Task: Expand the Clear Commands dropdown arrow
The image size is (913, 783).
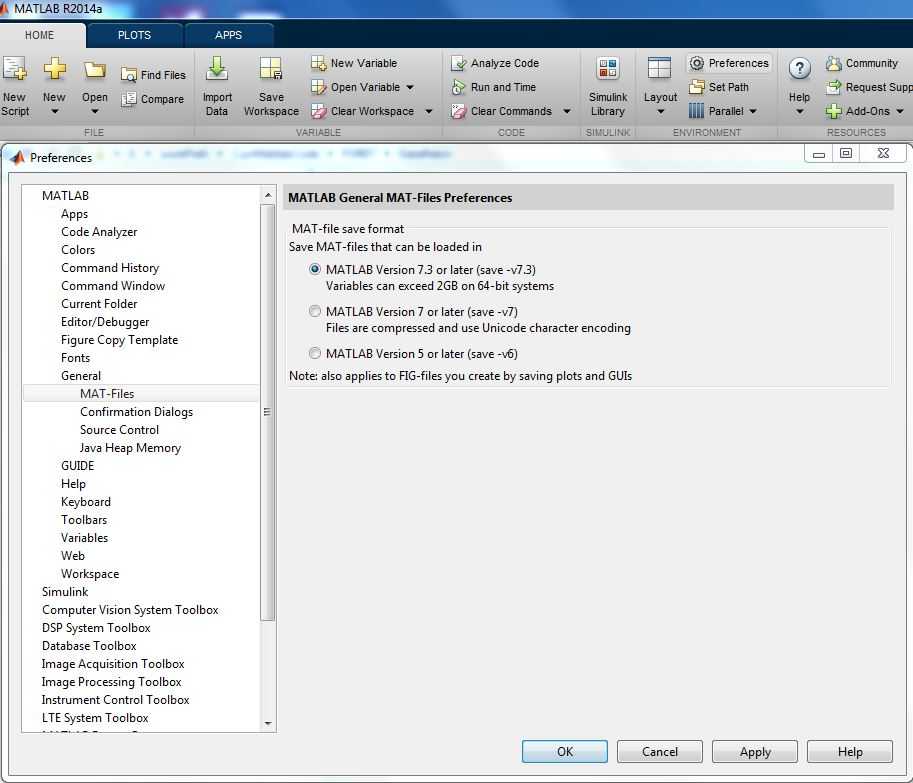Action: pos(567,111)
